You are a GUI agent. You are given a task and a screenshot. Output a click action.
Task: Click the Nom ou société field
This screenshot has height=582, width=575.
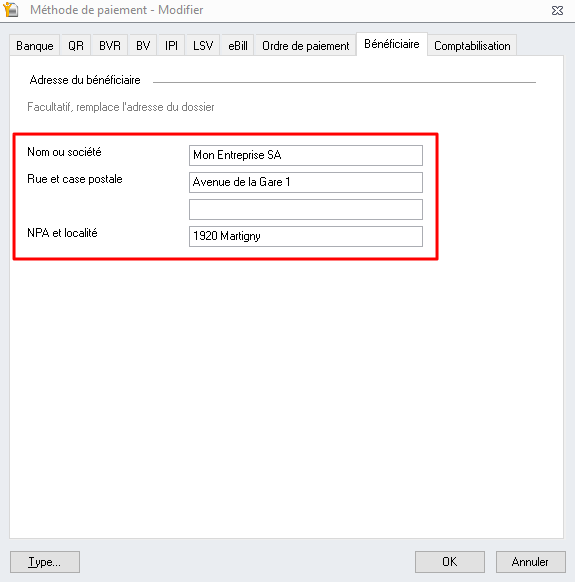306,155
